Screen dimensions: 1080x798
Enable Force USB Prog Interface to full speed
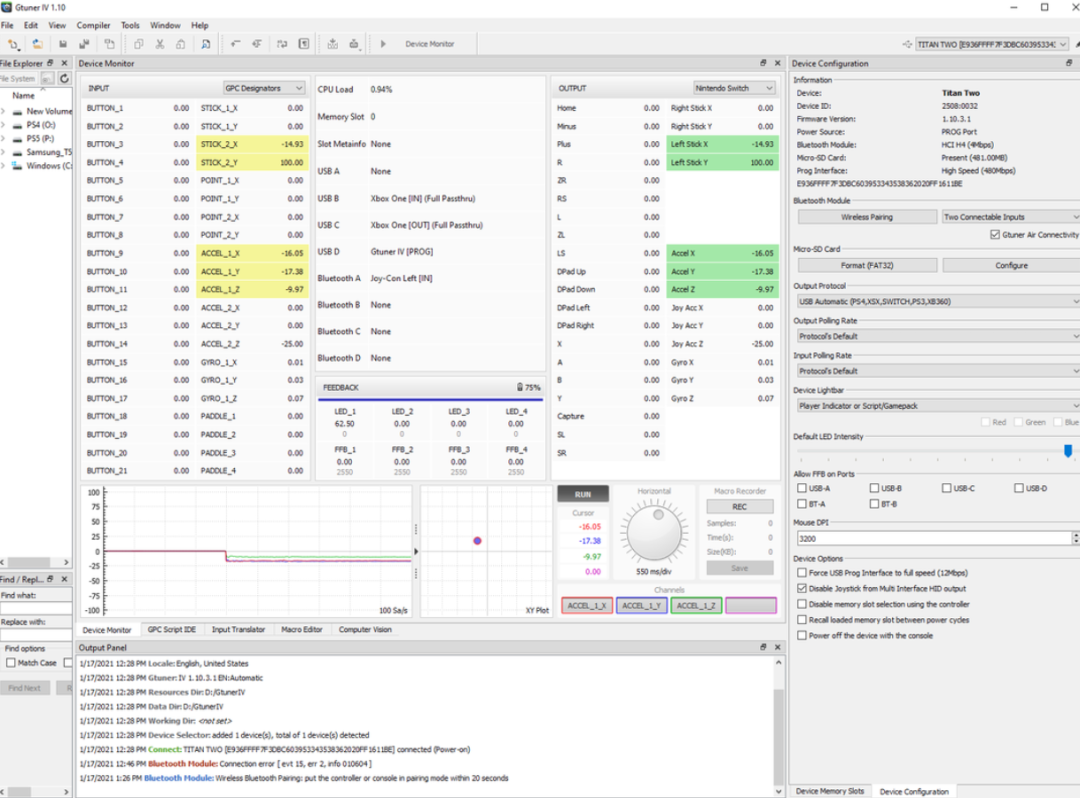[x=802, y=573]
